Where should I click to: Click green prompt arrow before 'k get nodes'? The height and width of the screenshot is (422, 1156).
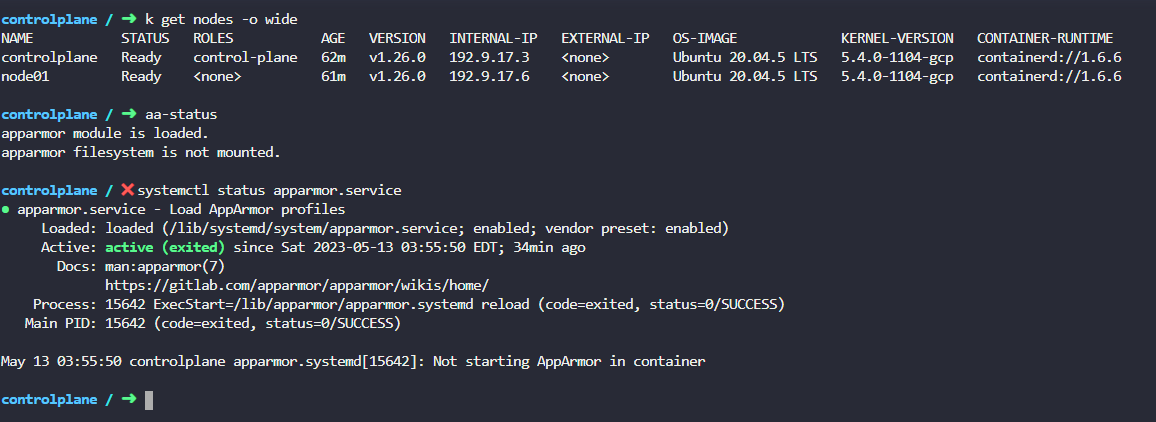pyautogui.click(x=127, y=19)
